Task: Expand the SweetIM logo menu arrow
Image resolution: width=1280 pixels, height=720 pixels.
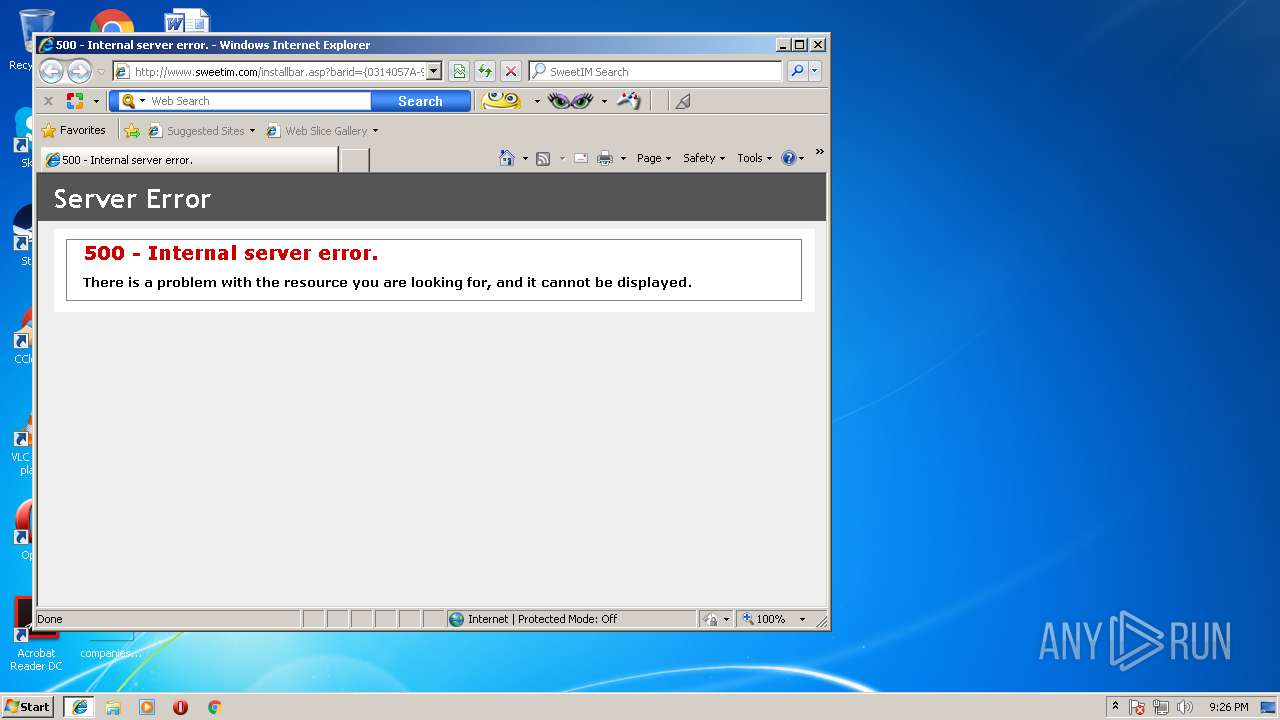Action: (x=96, y=101)
